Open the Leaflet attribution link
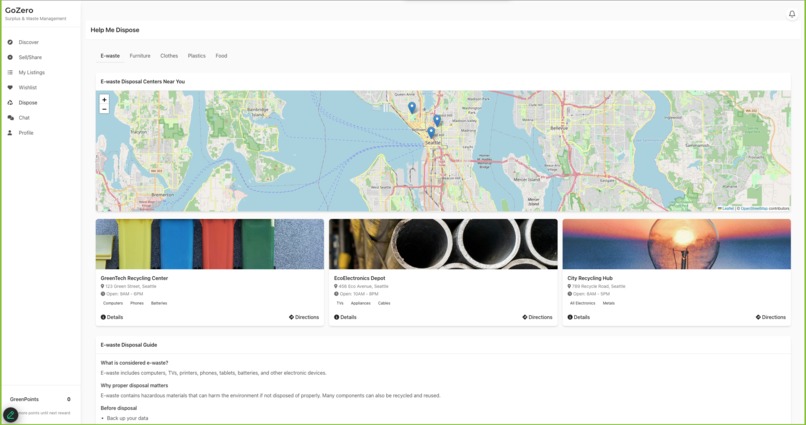Screen dimensions: 806x425 tap(726, 209)
